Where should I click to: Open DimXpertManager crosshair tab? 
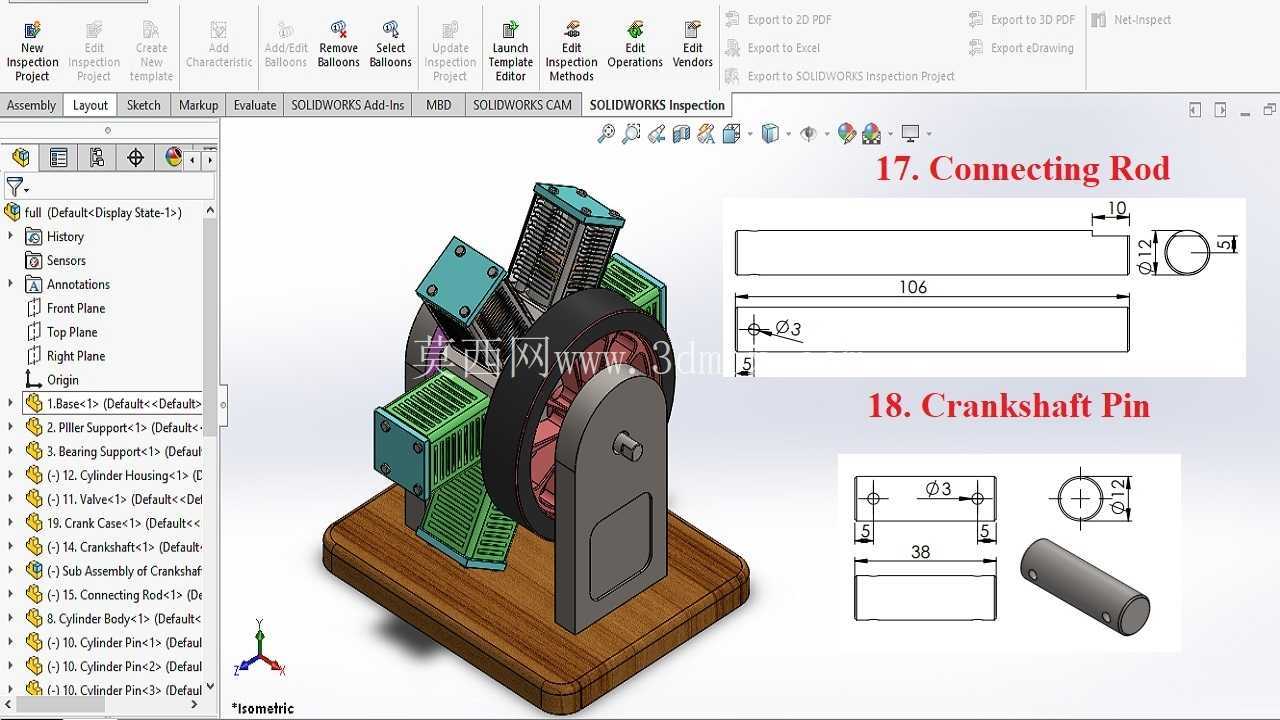pos(135,157)
